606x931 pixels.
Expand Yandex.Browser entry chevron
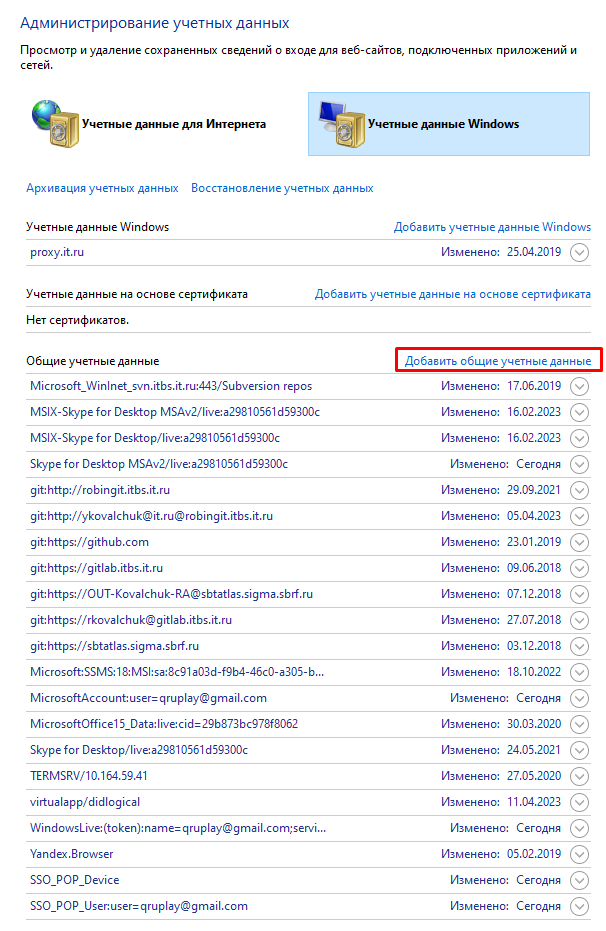(x=579, y=854)
